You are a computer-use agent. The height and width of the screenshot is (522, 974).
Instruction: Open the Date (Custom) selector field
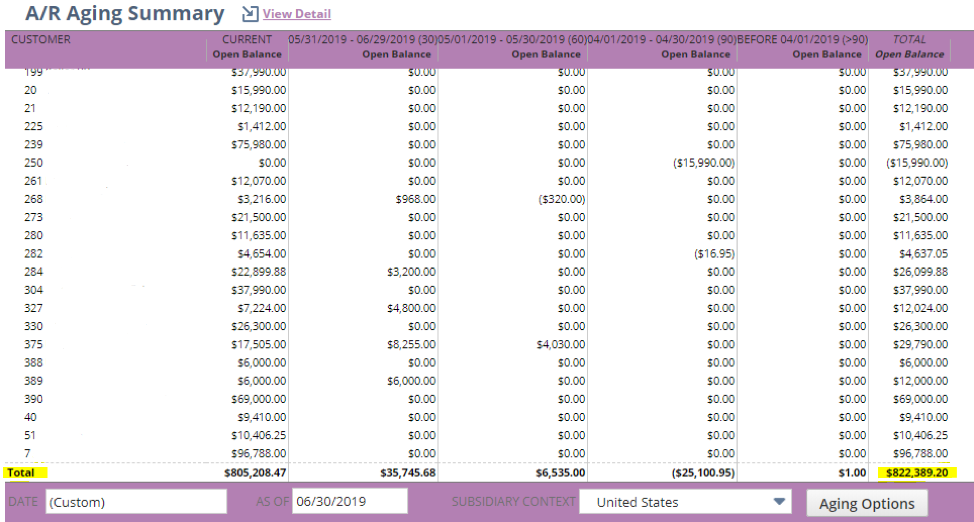136,502
